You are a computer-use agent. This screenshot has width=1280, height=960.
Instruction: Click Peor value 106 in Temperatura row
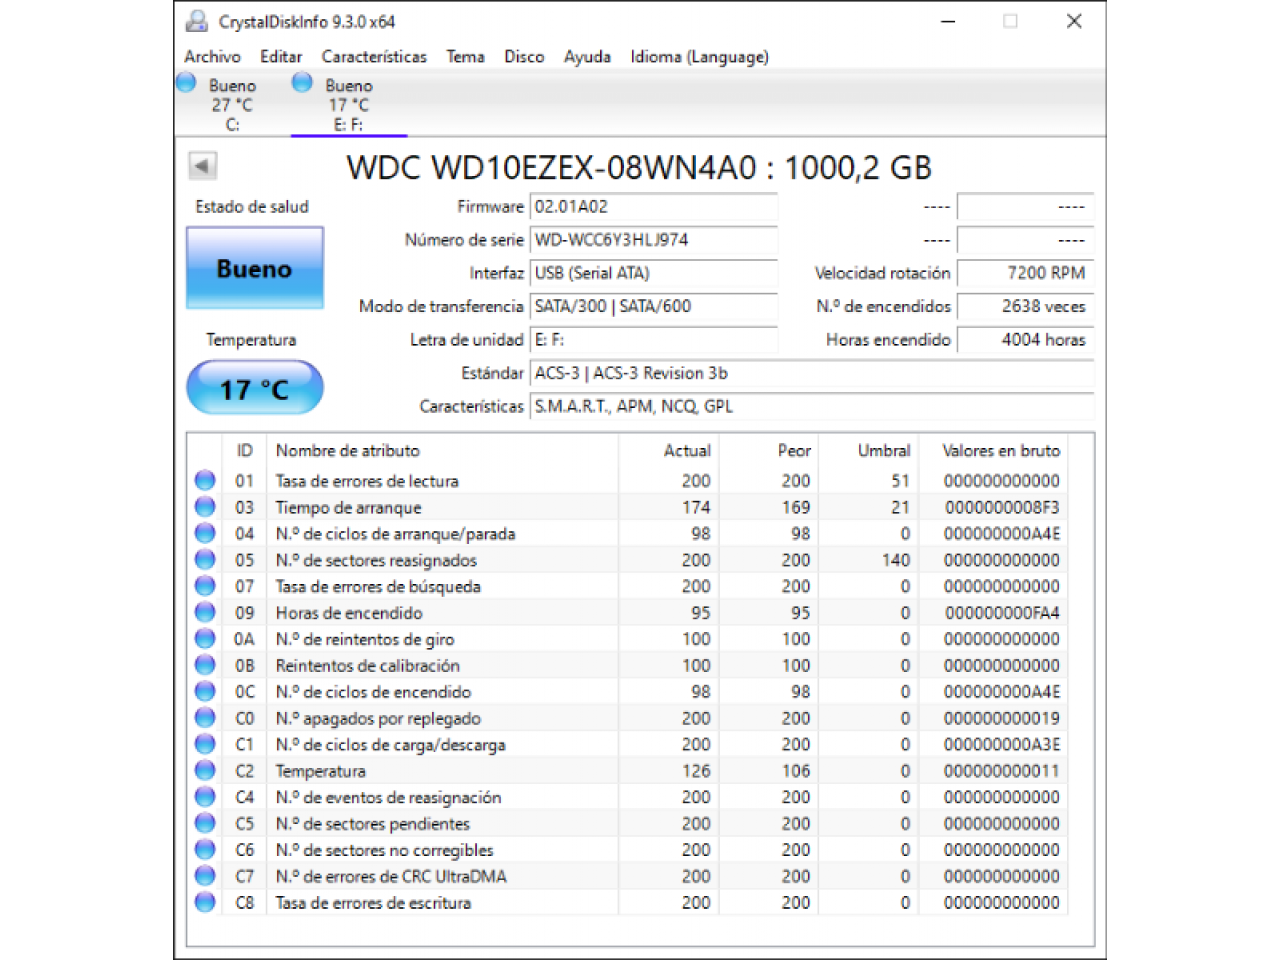coord(796,771)
